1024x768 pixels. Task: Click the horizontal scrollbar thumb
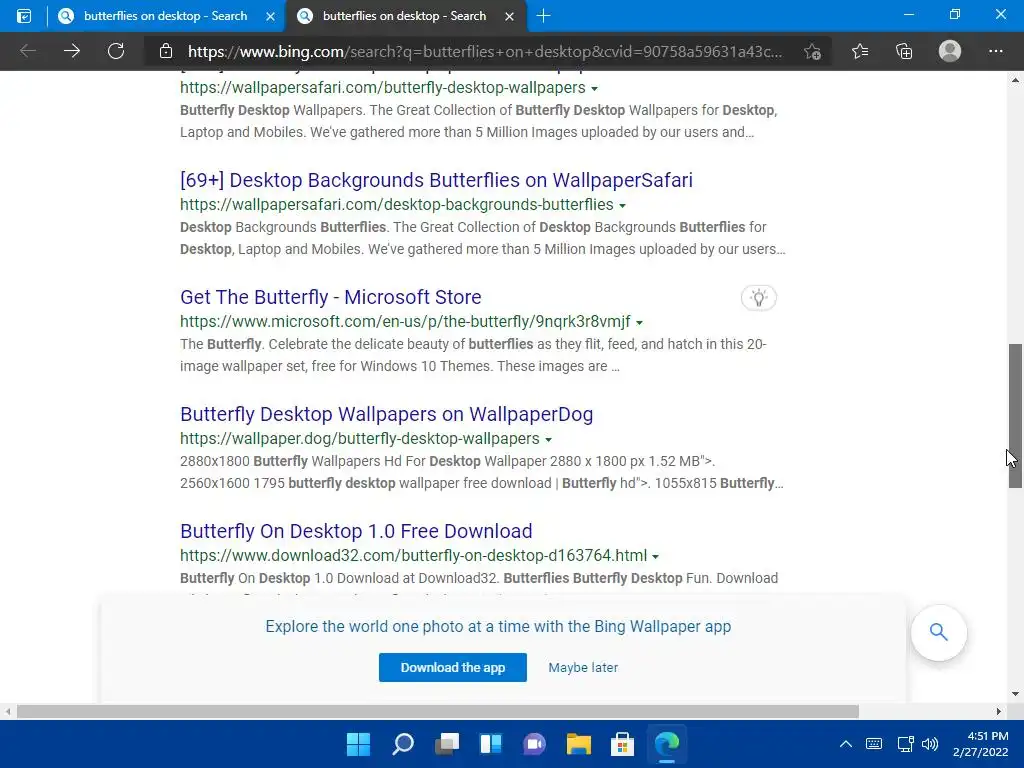click(438, 711)
